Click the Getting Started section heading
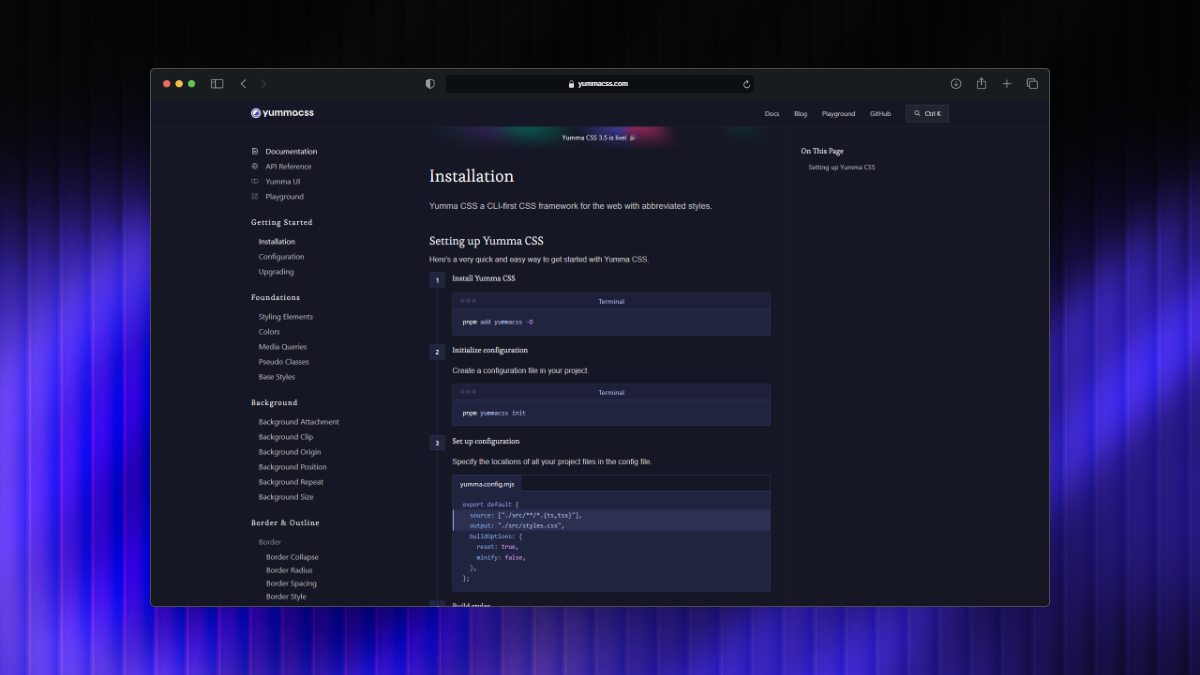 click(x=282, y=222)
